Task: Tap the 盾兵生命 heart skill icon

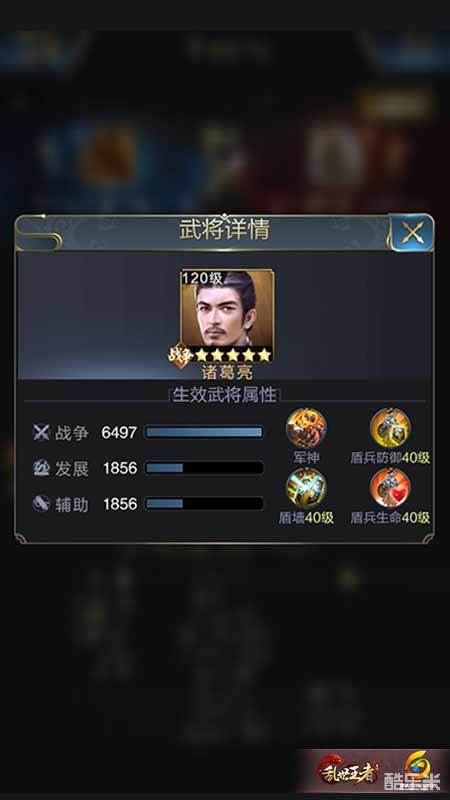Action: pyautogui.click(x=390, y=488)
